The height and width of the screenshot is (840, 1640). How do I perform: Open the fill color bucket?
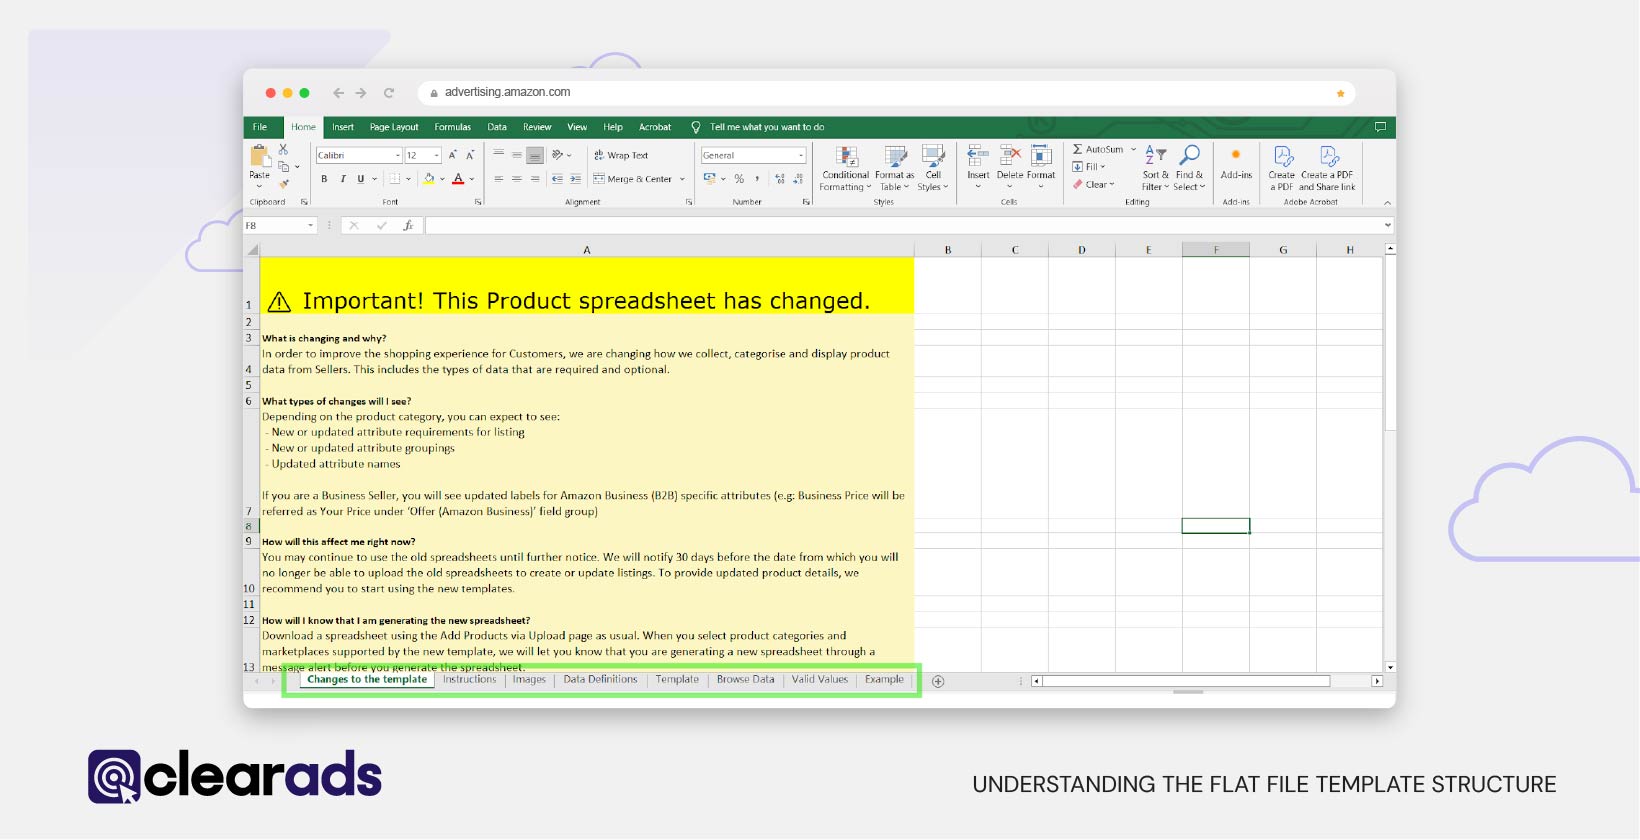[x=429, y=179]
